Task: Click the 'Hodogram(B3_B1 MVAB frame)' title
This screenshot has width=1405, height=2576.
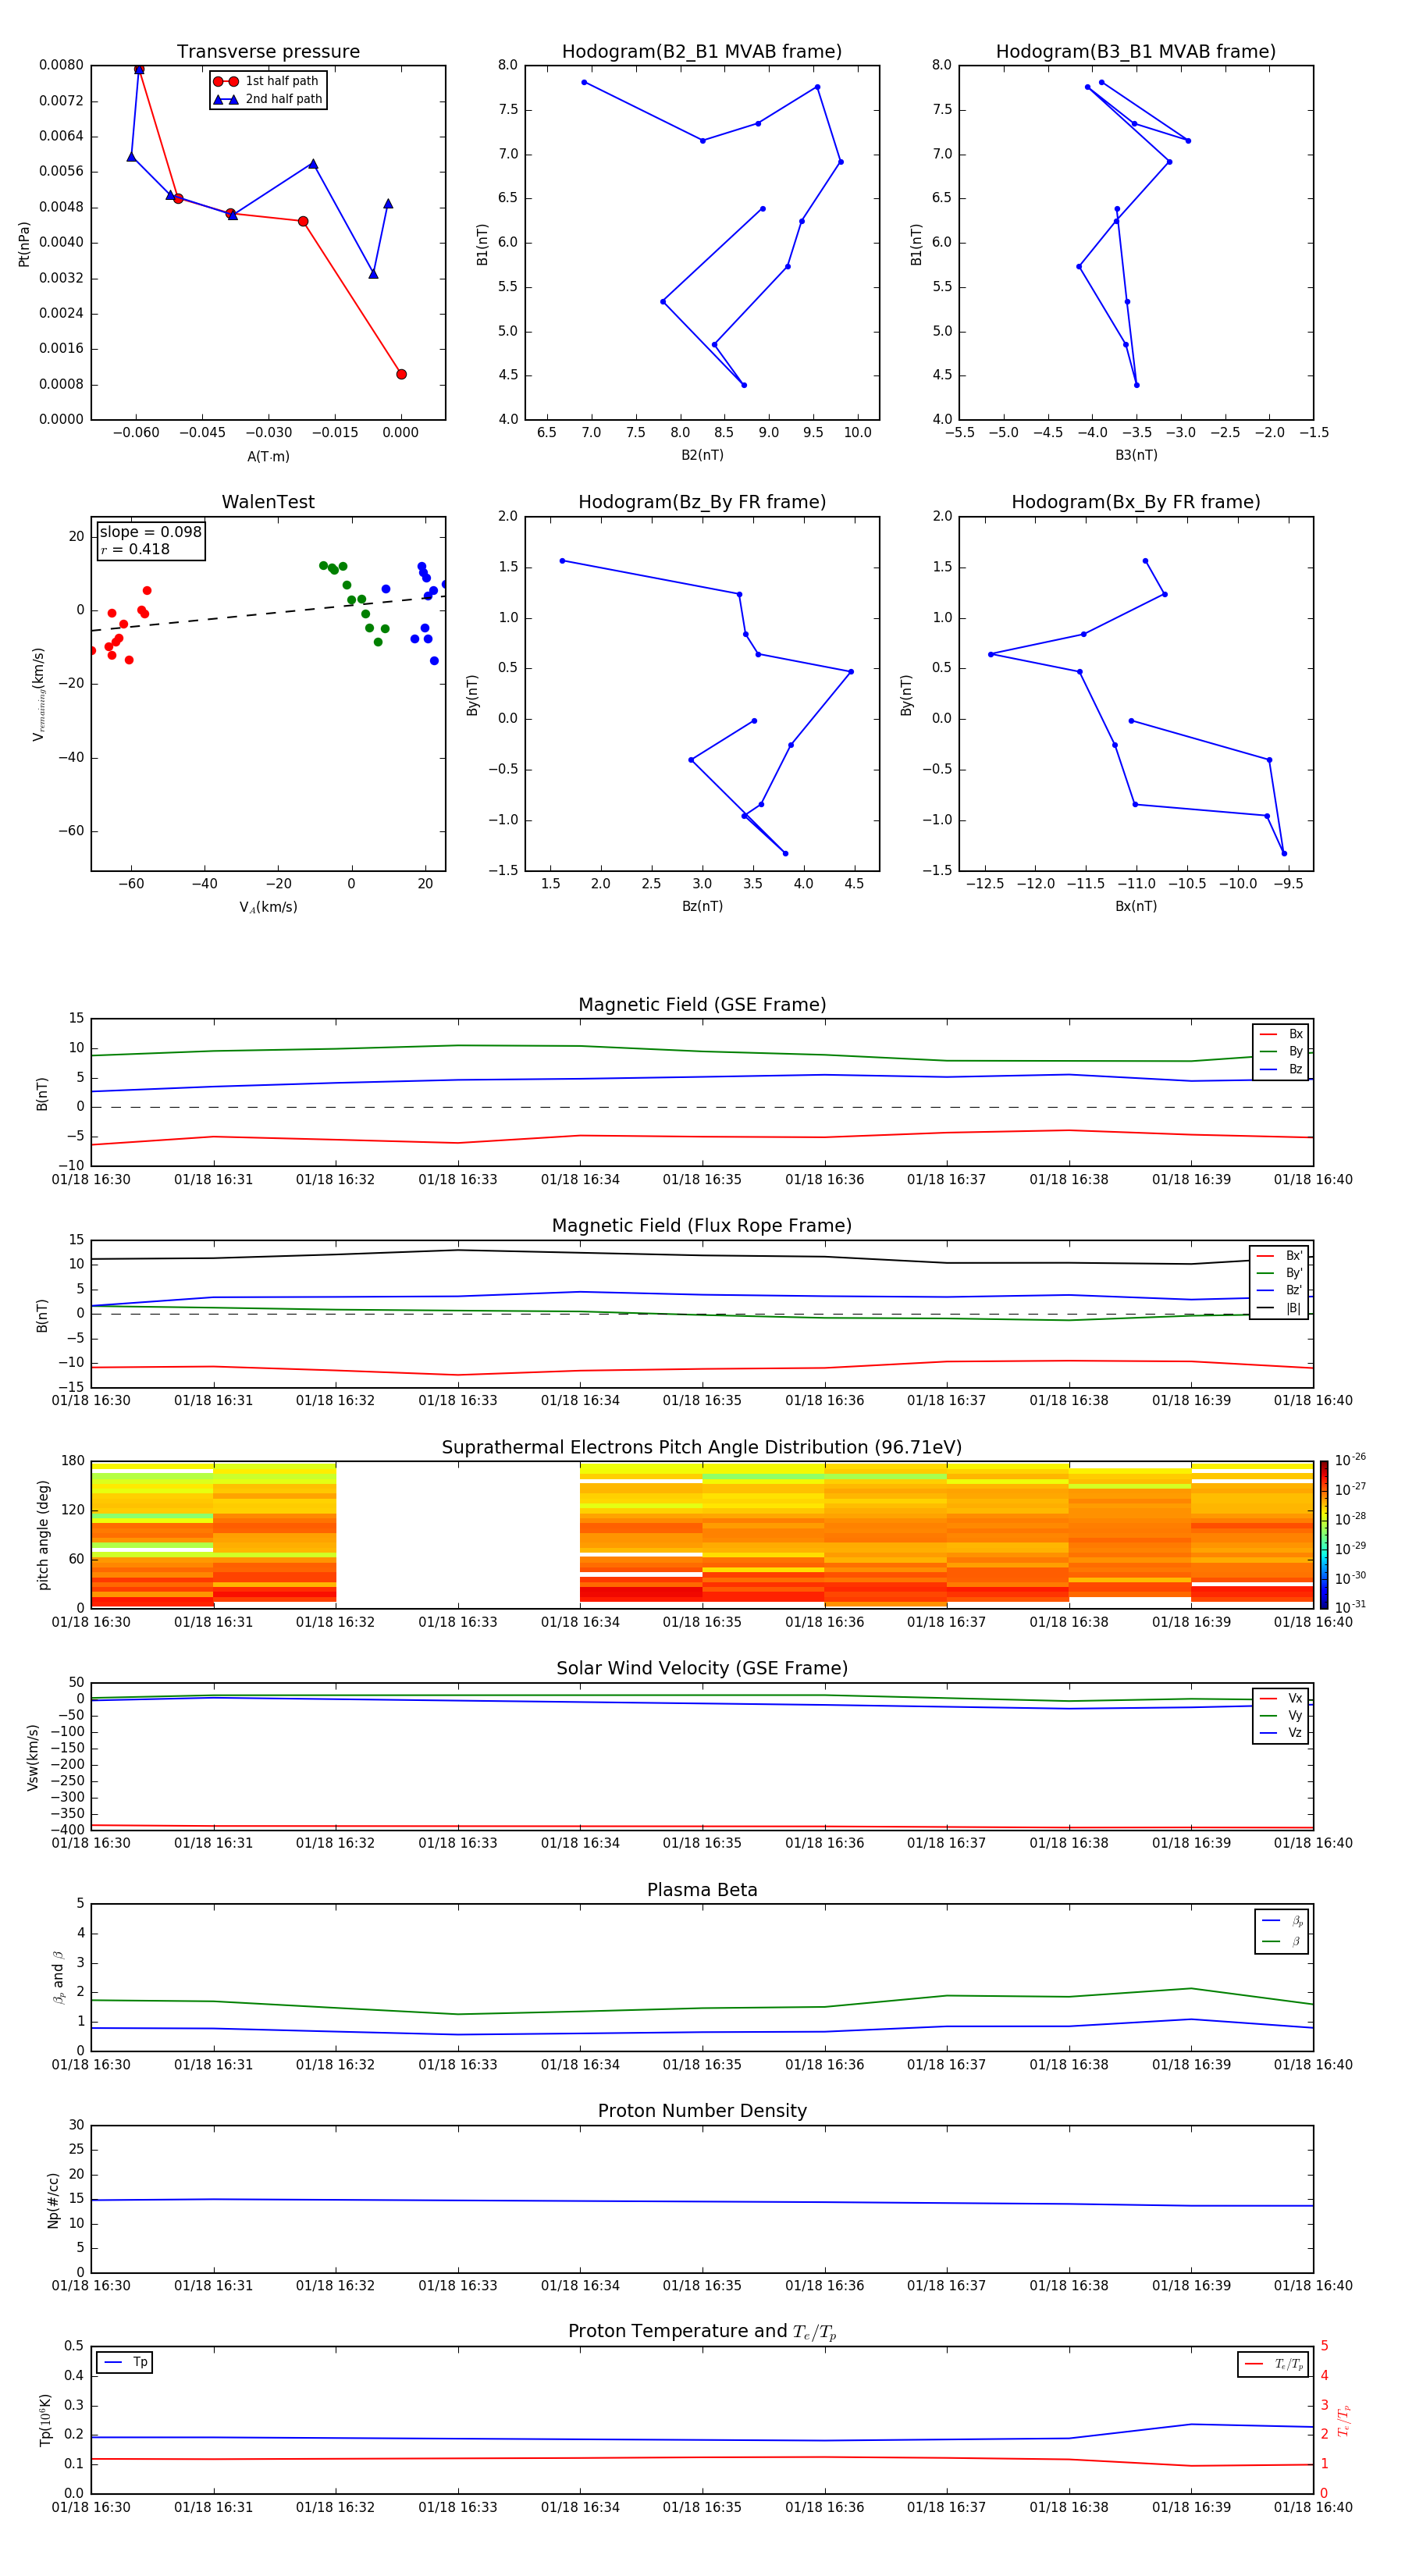Action: (x=1136, y=52)
